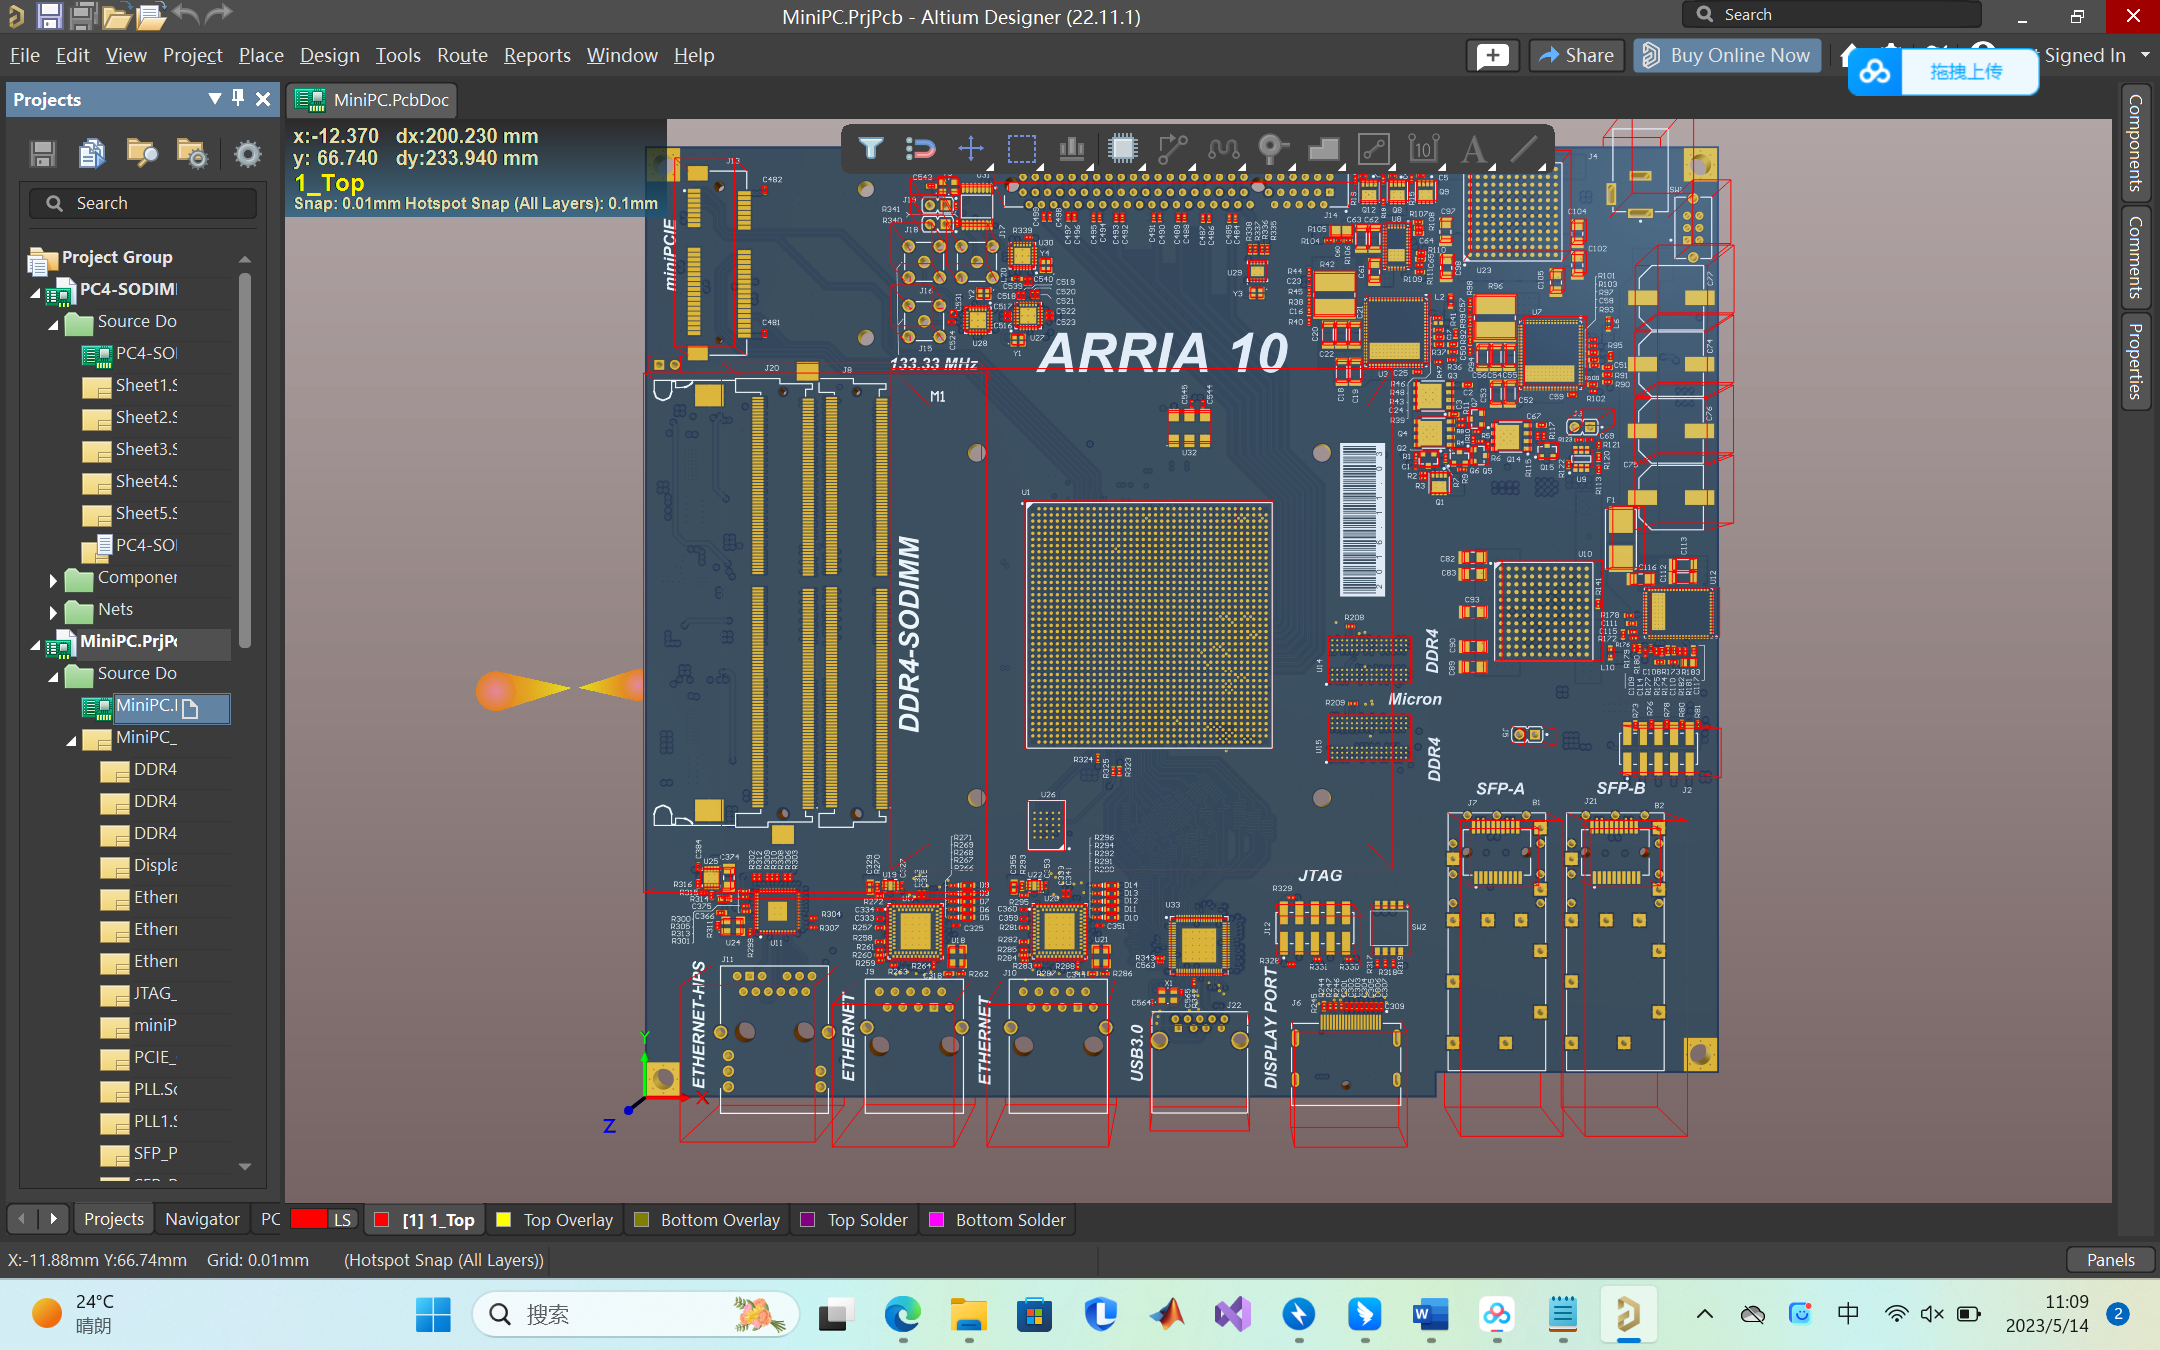This screenshot has width=2160, height=1350.
Task: Click the Save All icon in title bar
Action: (x=83, y=15)
